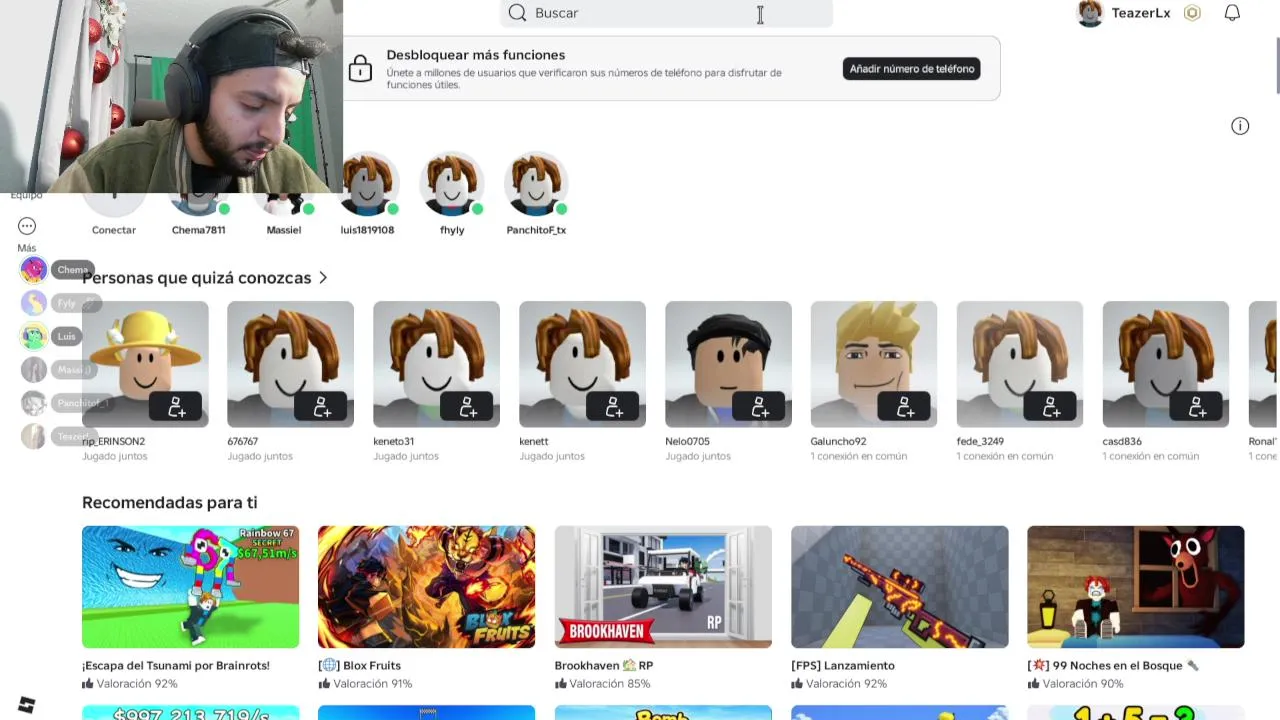Open the [FPS] Lanzamiento game thumbnail

(900, 587)
